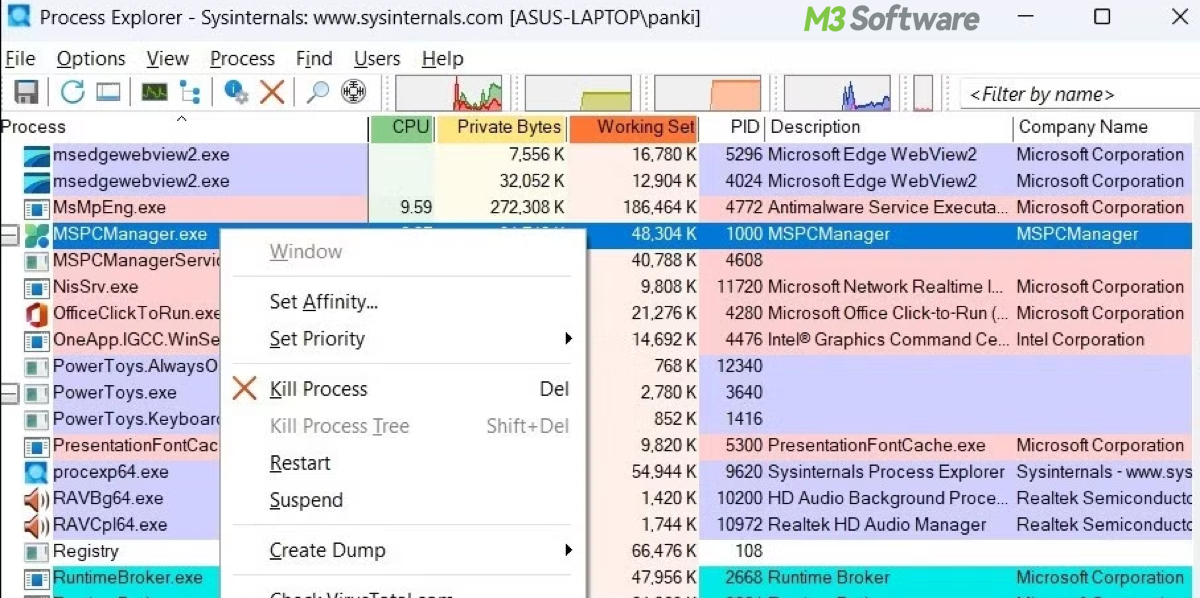Sort by the PID column header
Image resolution: width=1200 pixels, height=598 pixels.
point(733,127)
